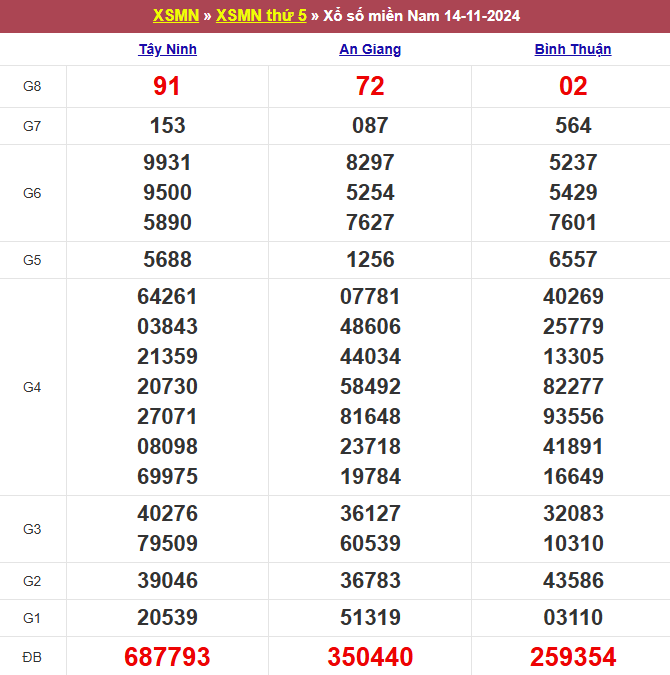The image size is (670, 675).
Task: Click G4 number 20730
Action: click(x=167, y=387)
